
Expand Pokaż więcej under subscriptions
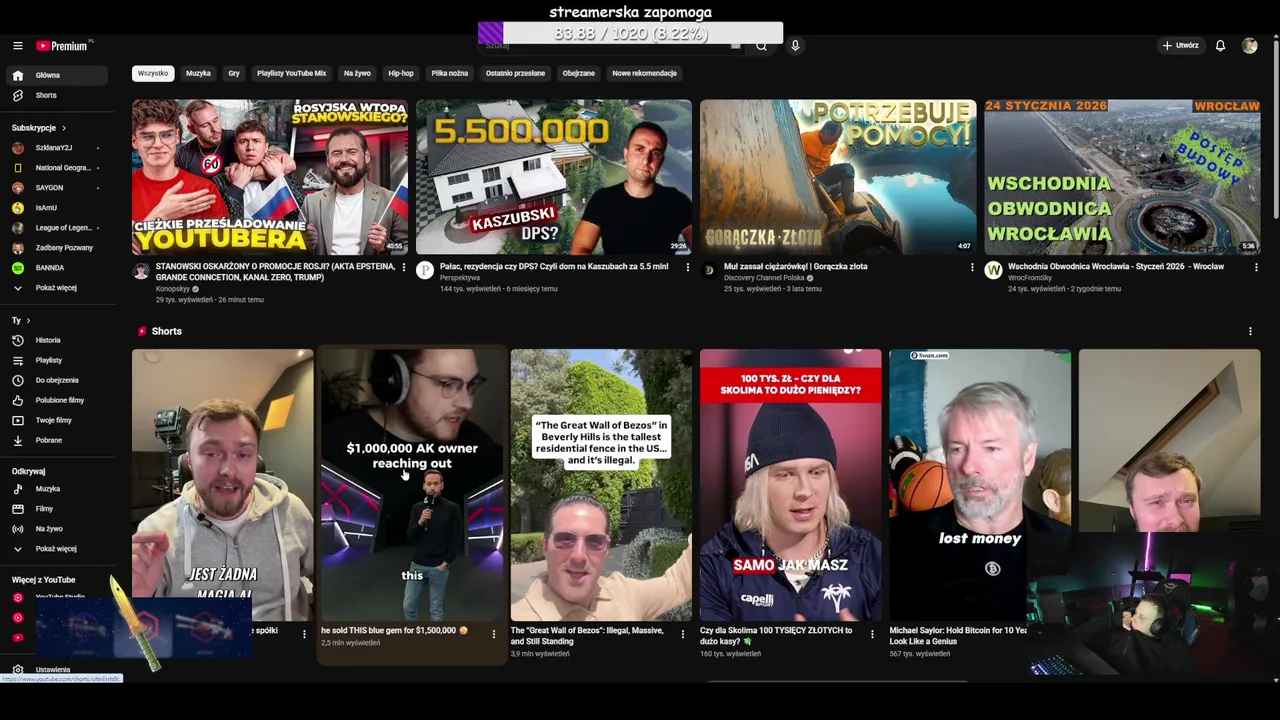pyautogui.click(x=56, y=287)
